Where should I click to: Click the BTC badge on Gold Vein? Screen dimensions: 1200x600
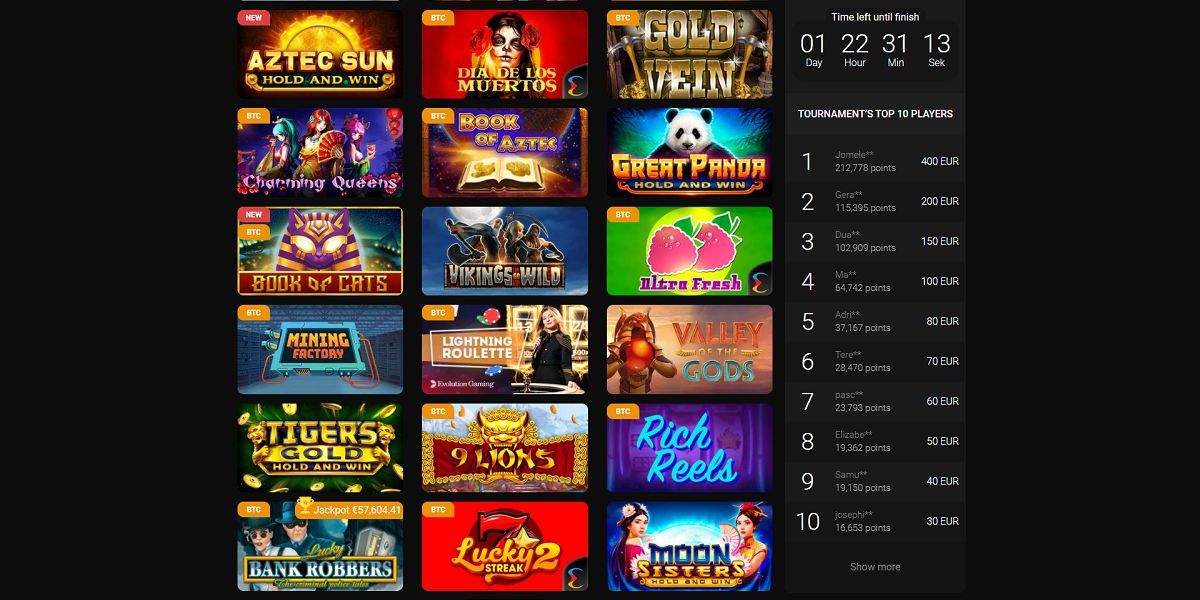(x=623, y=18)
